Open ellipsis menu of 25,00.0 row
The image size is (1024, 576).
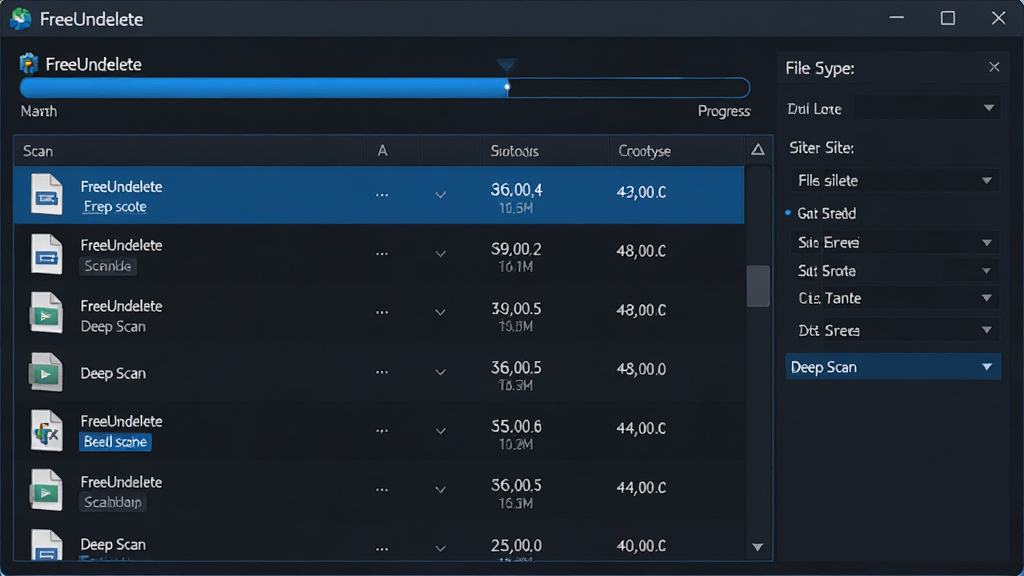(382, 549)
